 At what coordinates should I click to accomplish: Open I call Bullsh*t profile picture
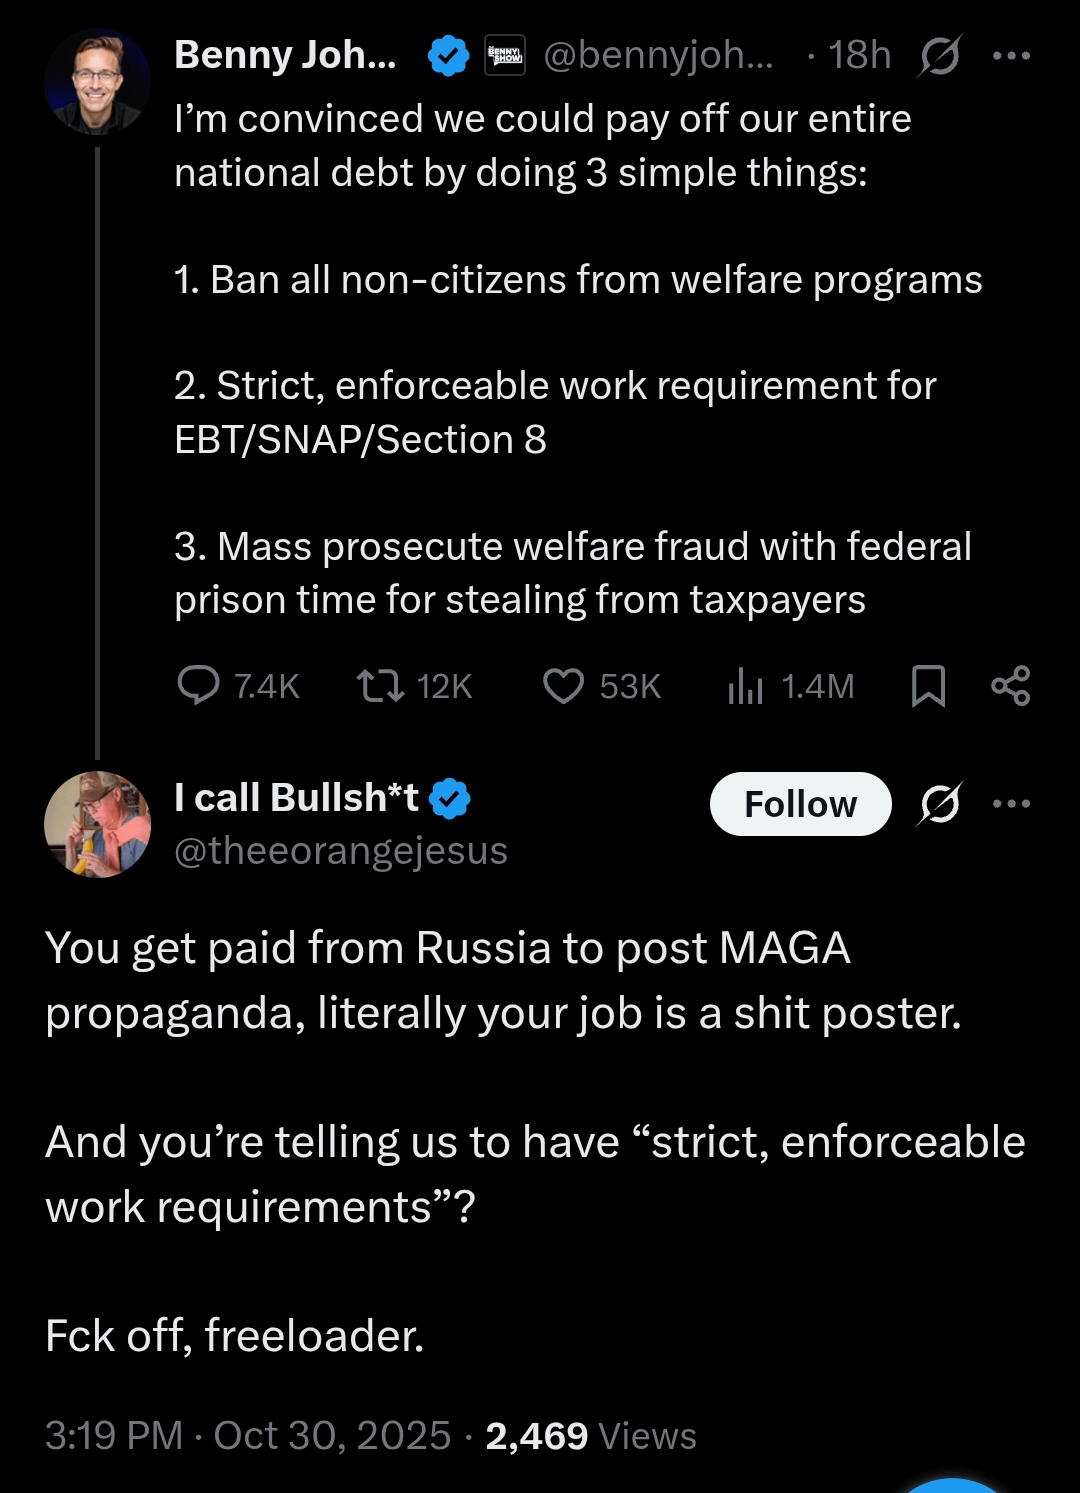click(97, 824)
